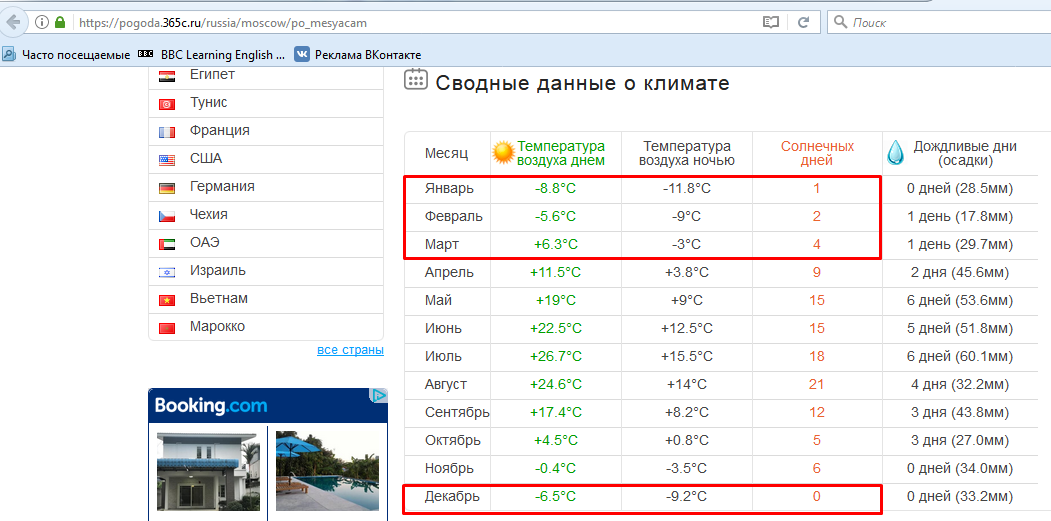Click the -11.8°C night temperature cell

[x=687, y=189]
